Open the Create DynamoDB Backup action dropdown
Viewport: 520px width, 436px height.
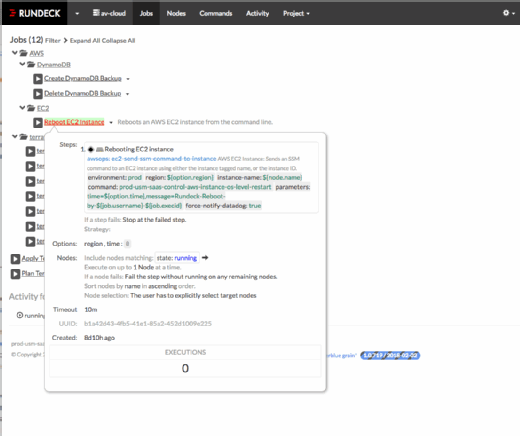128,79
